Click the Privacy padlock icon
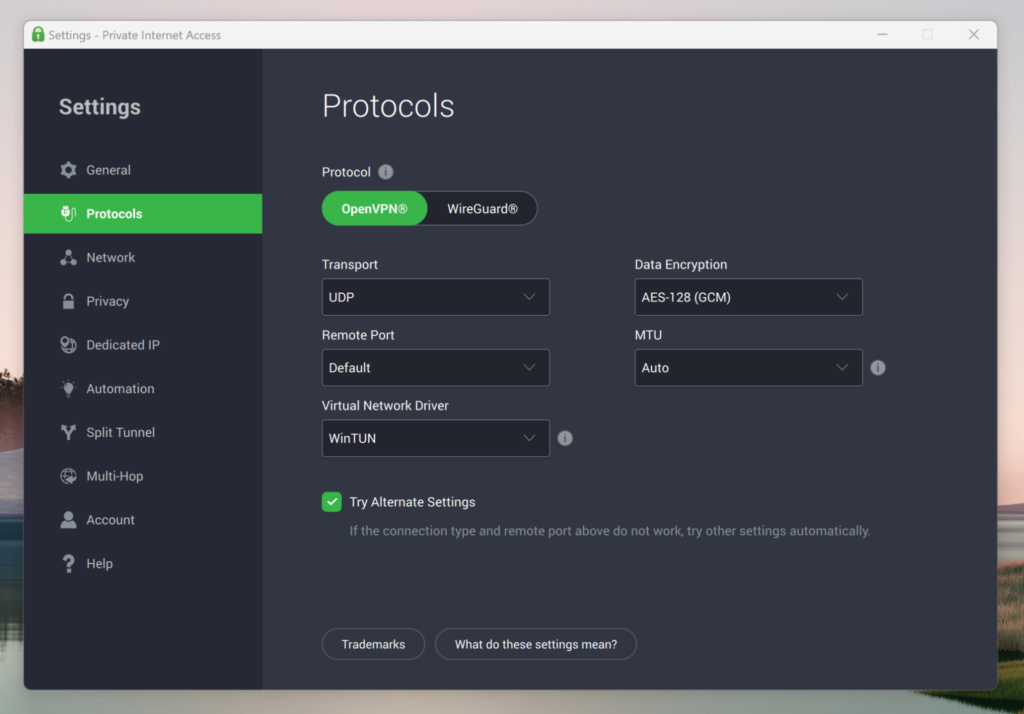The height and width of the screenshot is (714, 1024). click(x=68, y=301)
